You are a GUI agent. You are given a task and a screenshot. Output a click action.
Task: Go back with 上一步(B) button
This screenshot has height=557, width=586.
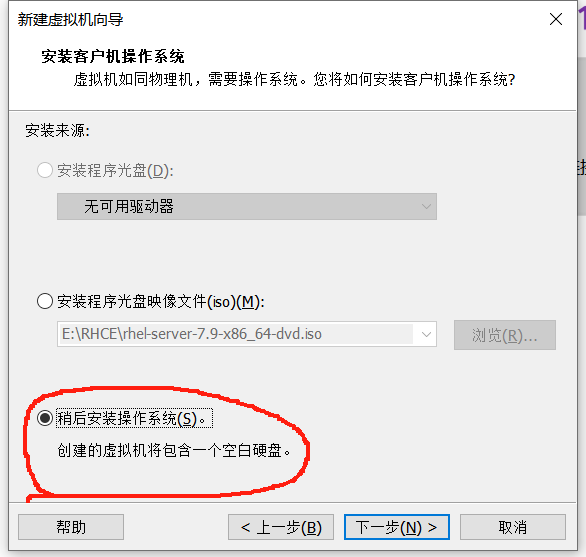point(281,527)
